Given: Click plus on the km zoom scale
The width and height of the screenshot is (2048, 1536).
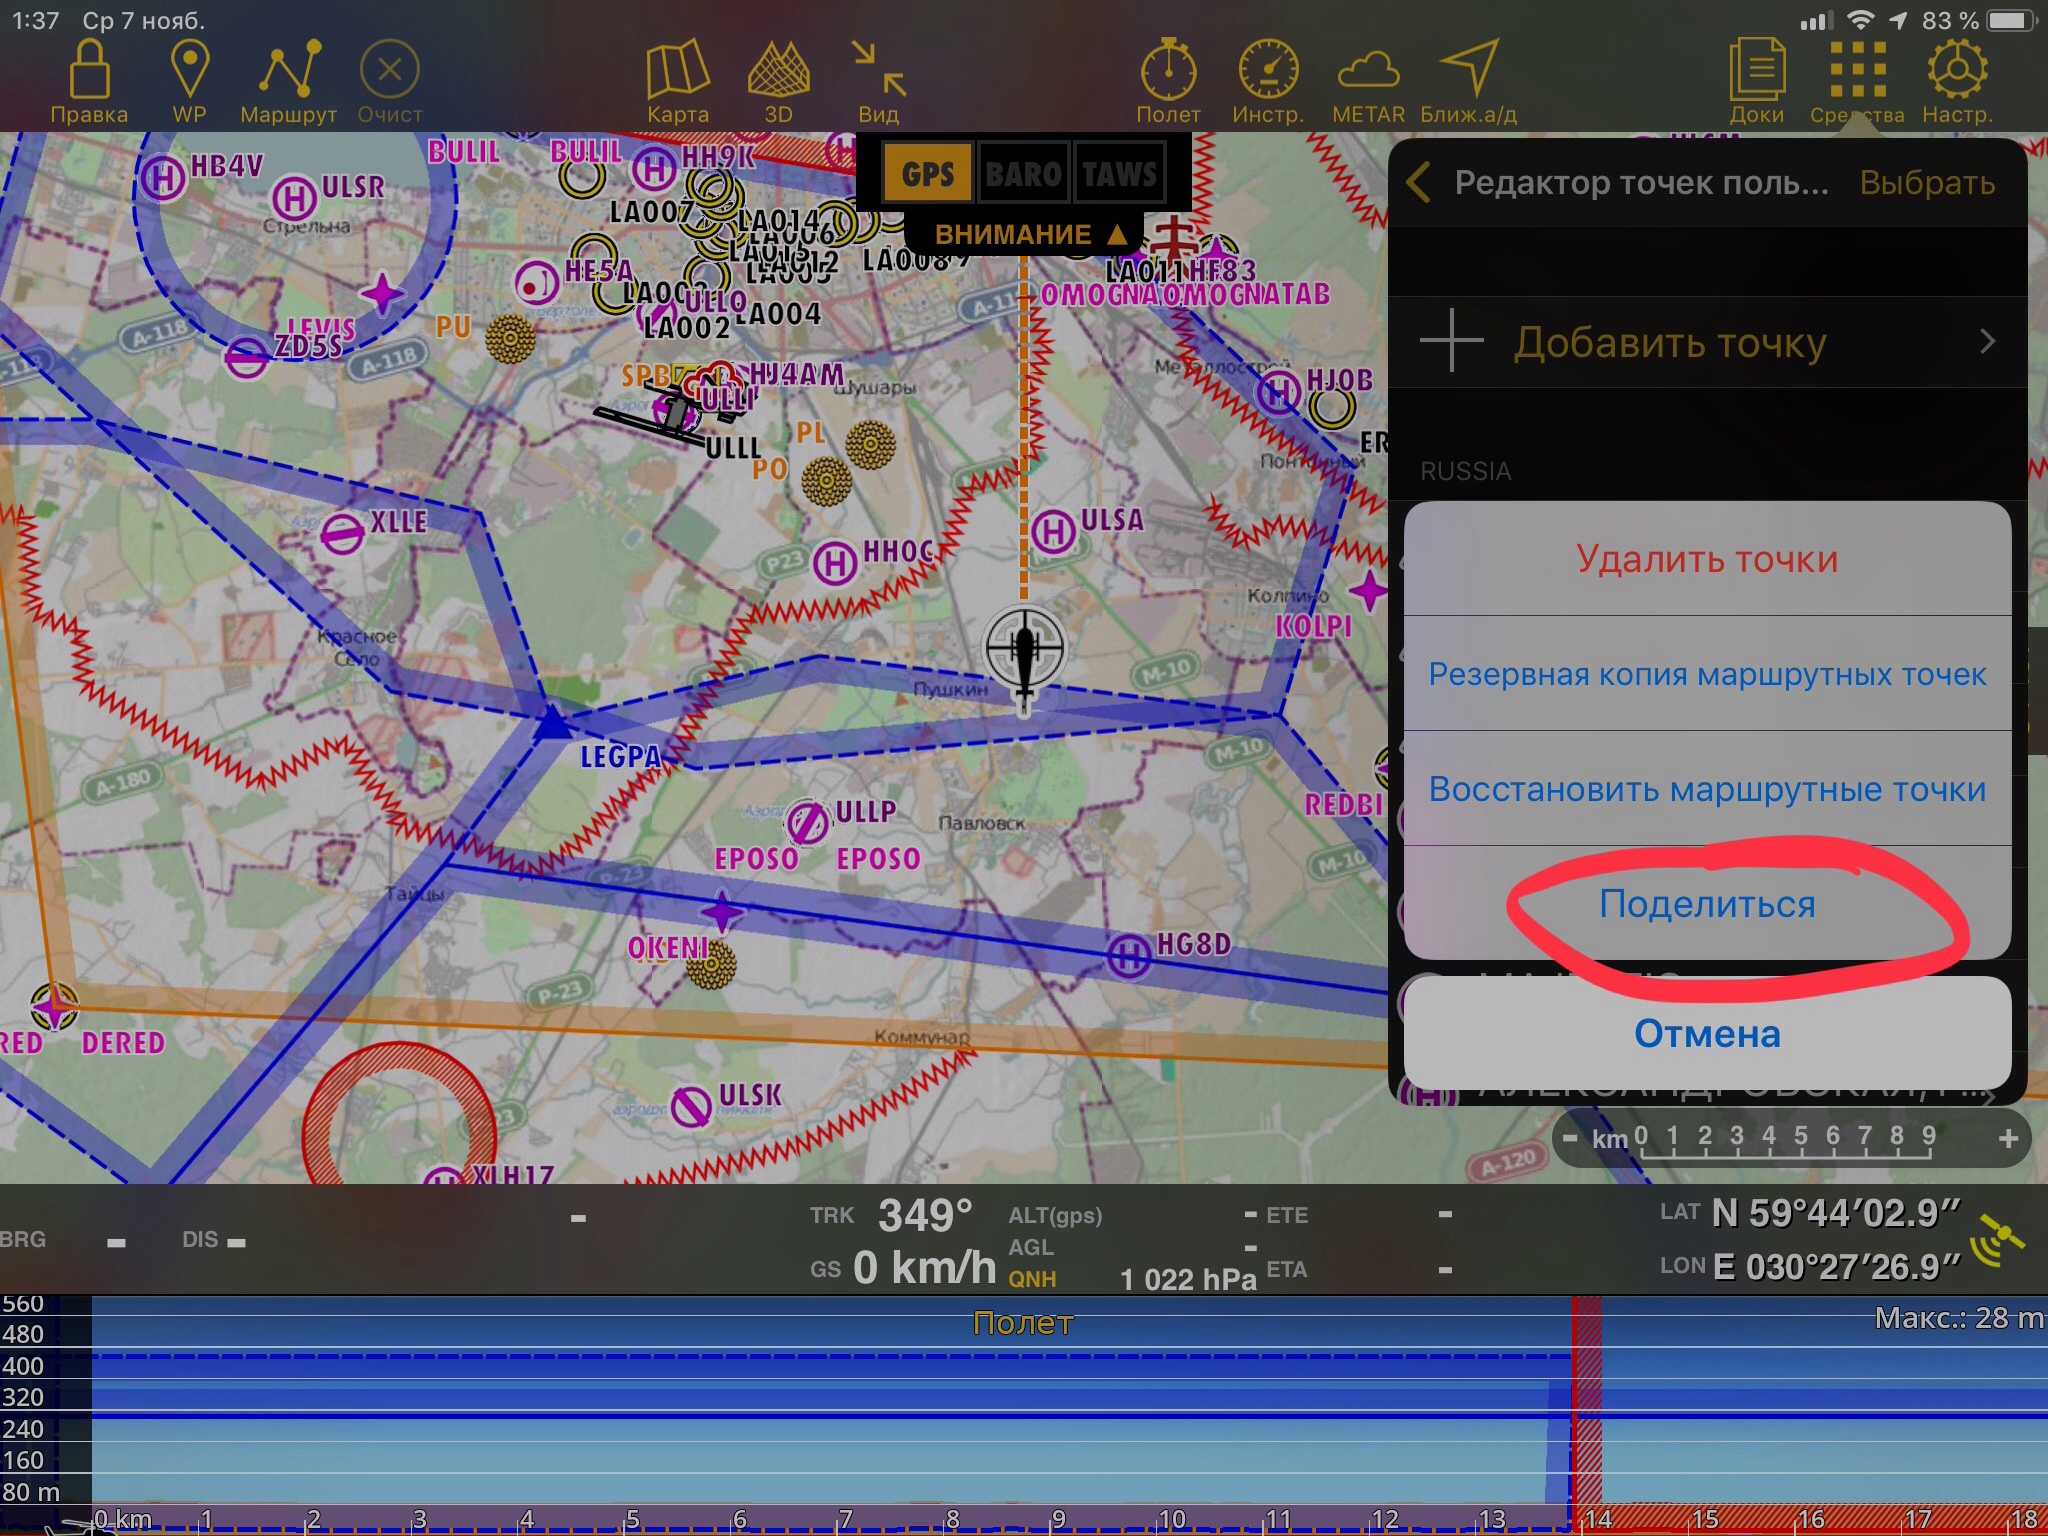Looking at the screenshot, I should [x=2008, y=1139].
